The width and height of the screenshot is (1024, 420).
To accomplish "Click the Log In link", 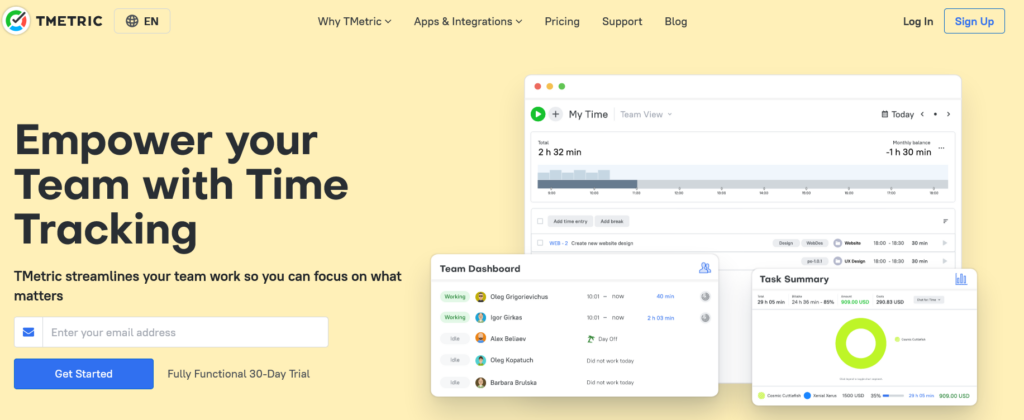I will coord(918,22).
